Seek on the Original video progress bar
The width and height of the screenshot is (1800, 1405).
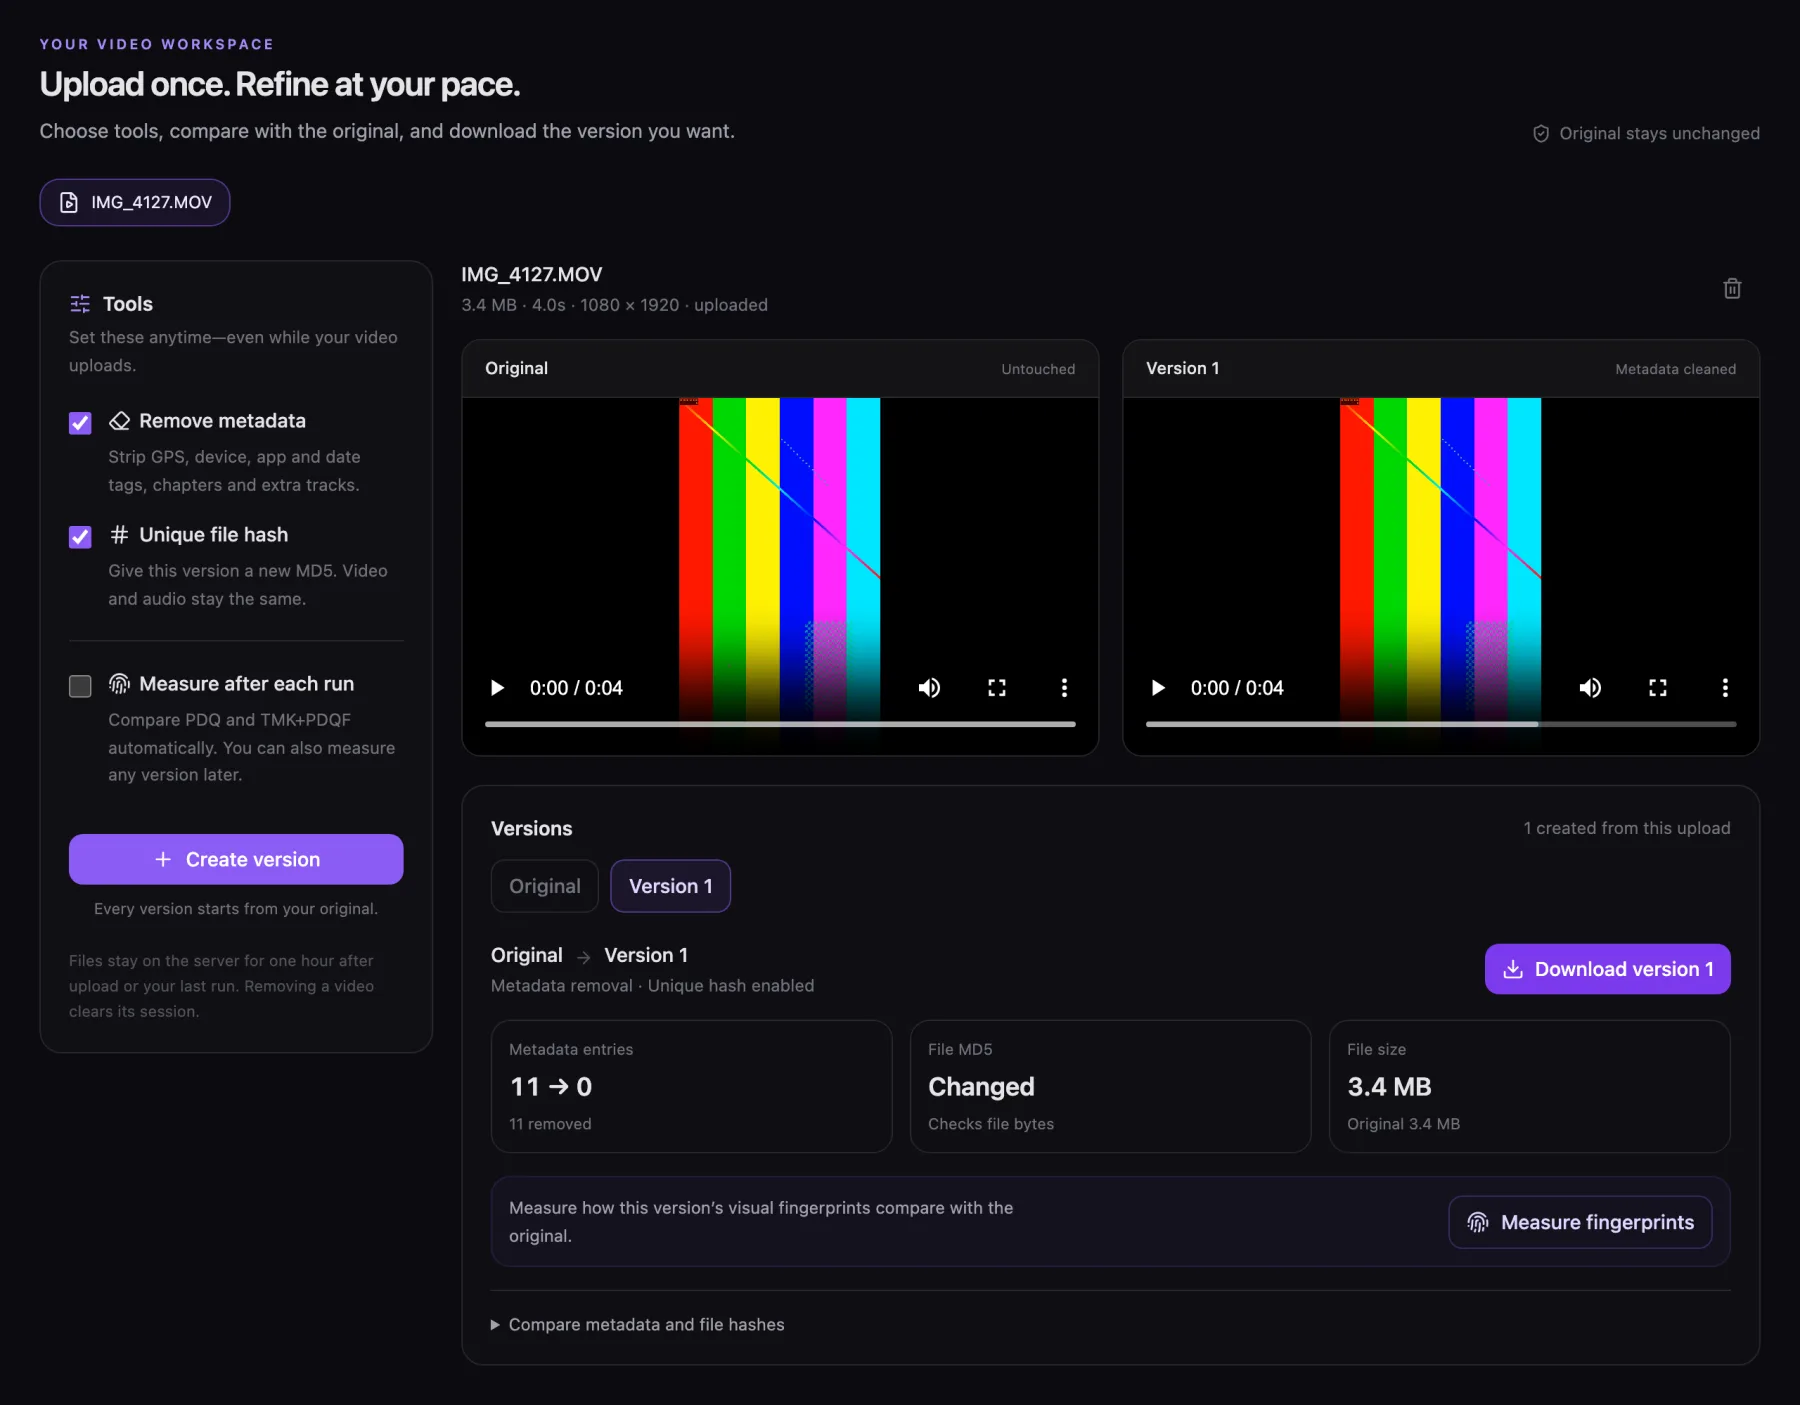tap(780, 724)
